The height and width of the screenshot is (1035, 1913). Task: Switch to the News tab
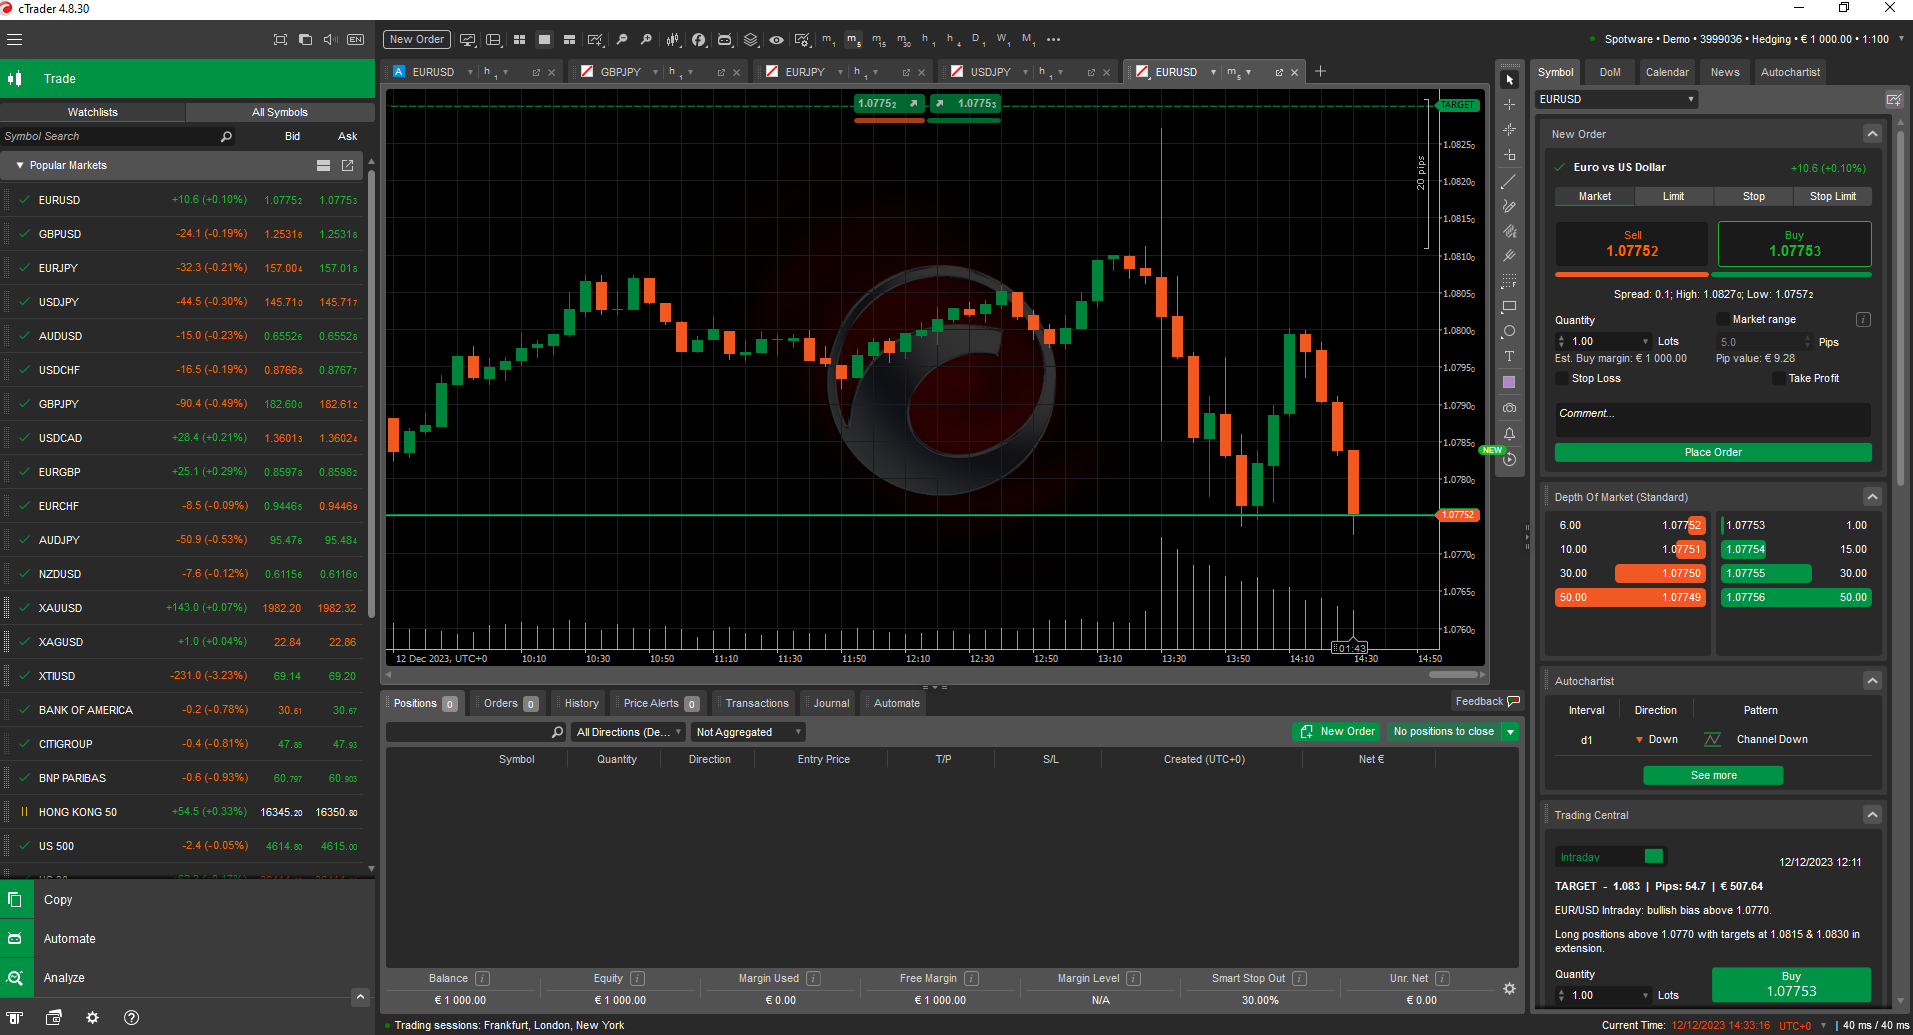[x=1725, y=72]
